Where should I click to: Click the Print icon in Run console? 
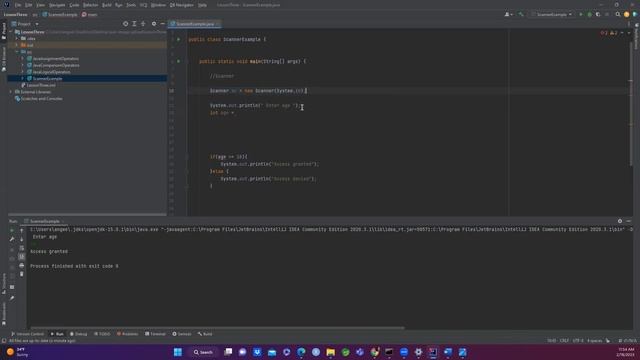click(x=22, y=265)
